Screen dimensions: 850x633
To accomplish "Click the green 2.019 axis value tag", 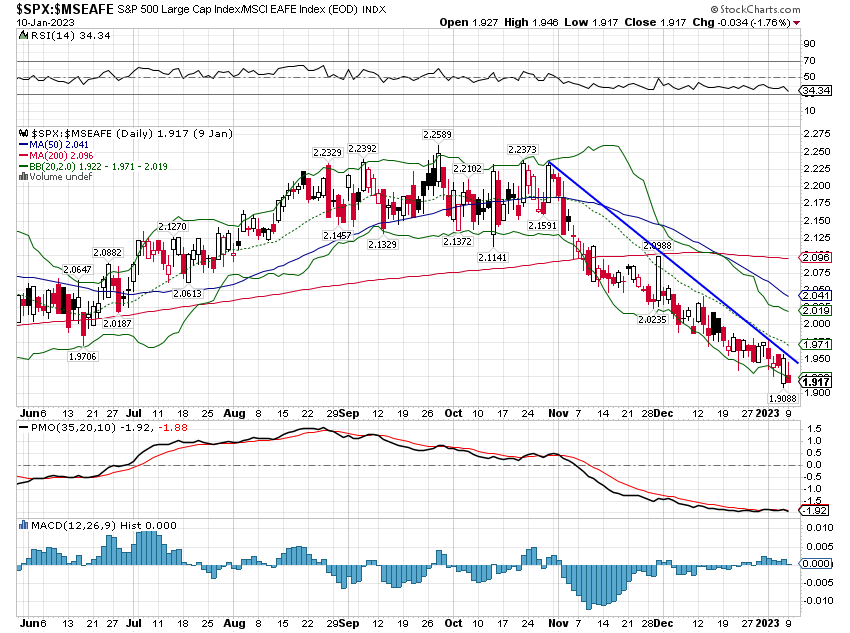I will [816, 310].
